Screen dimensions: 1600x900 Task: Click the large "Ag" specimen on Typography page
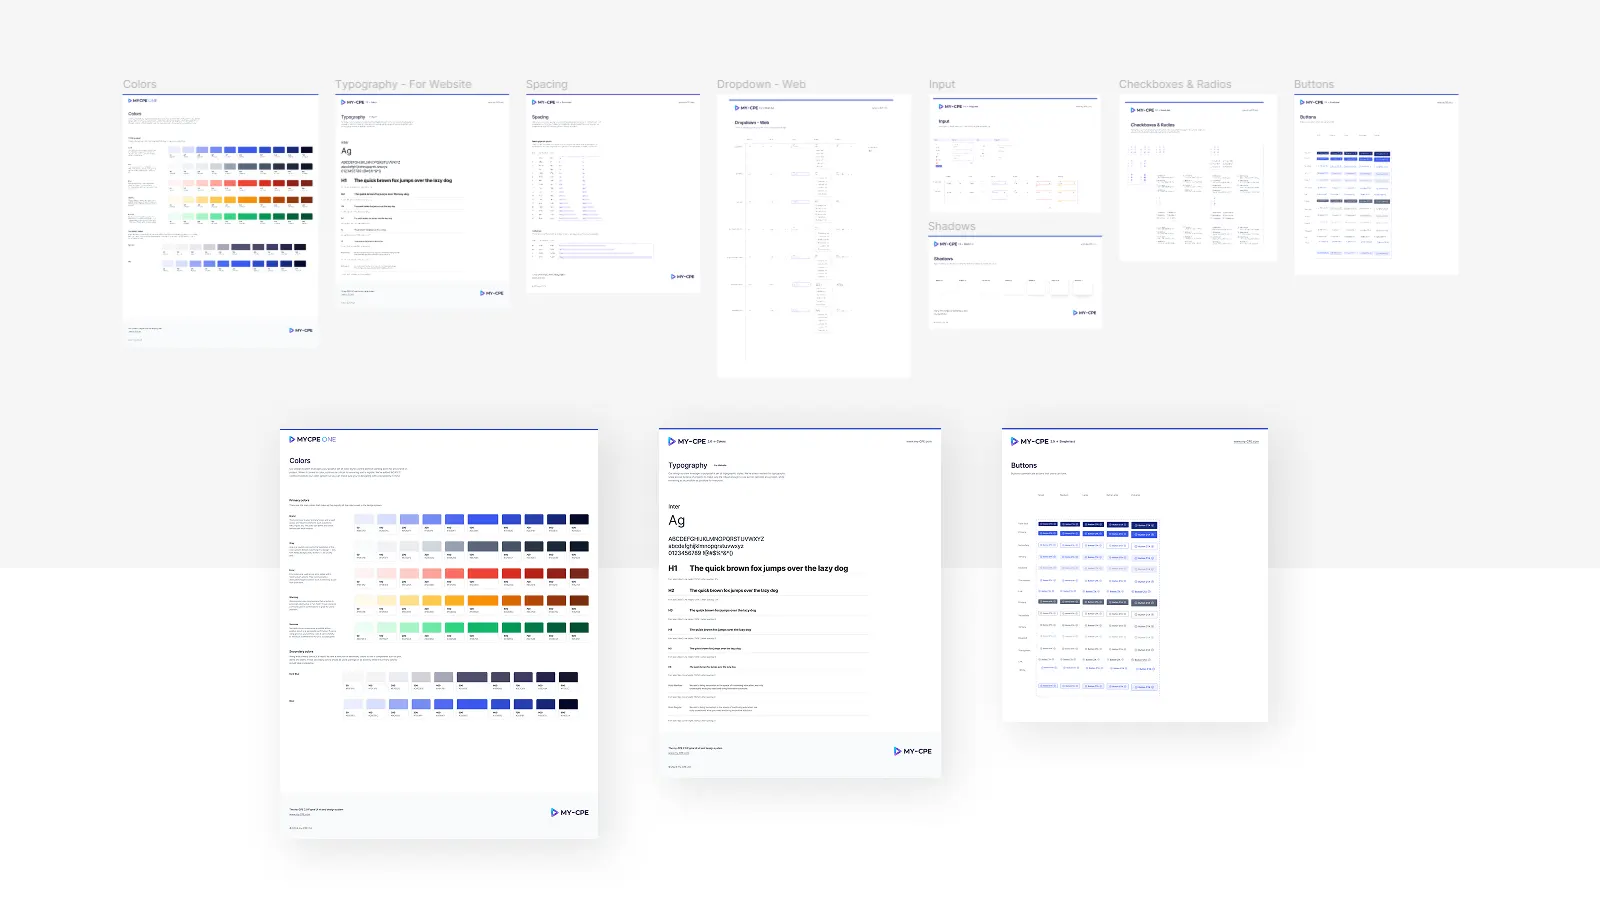point(677,520)
